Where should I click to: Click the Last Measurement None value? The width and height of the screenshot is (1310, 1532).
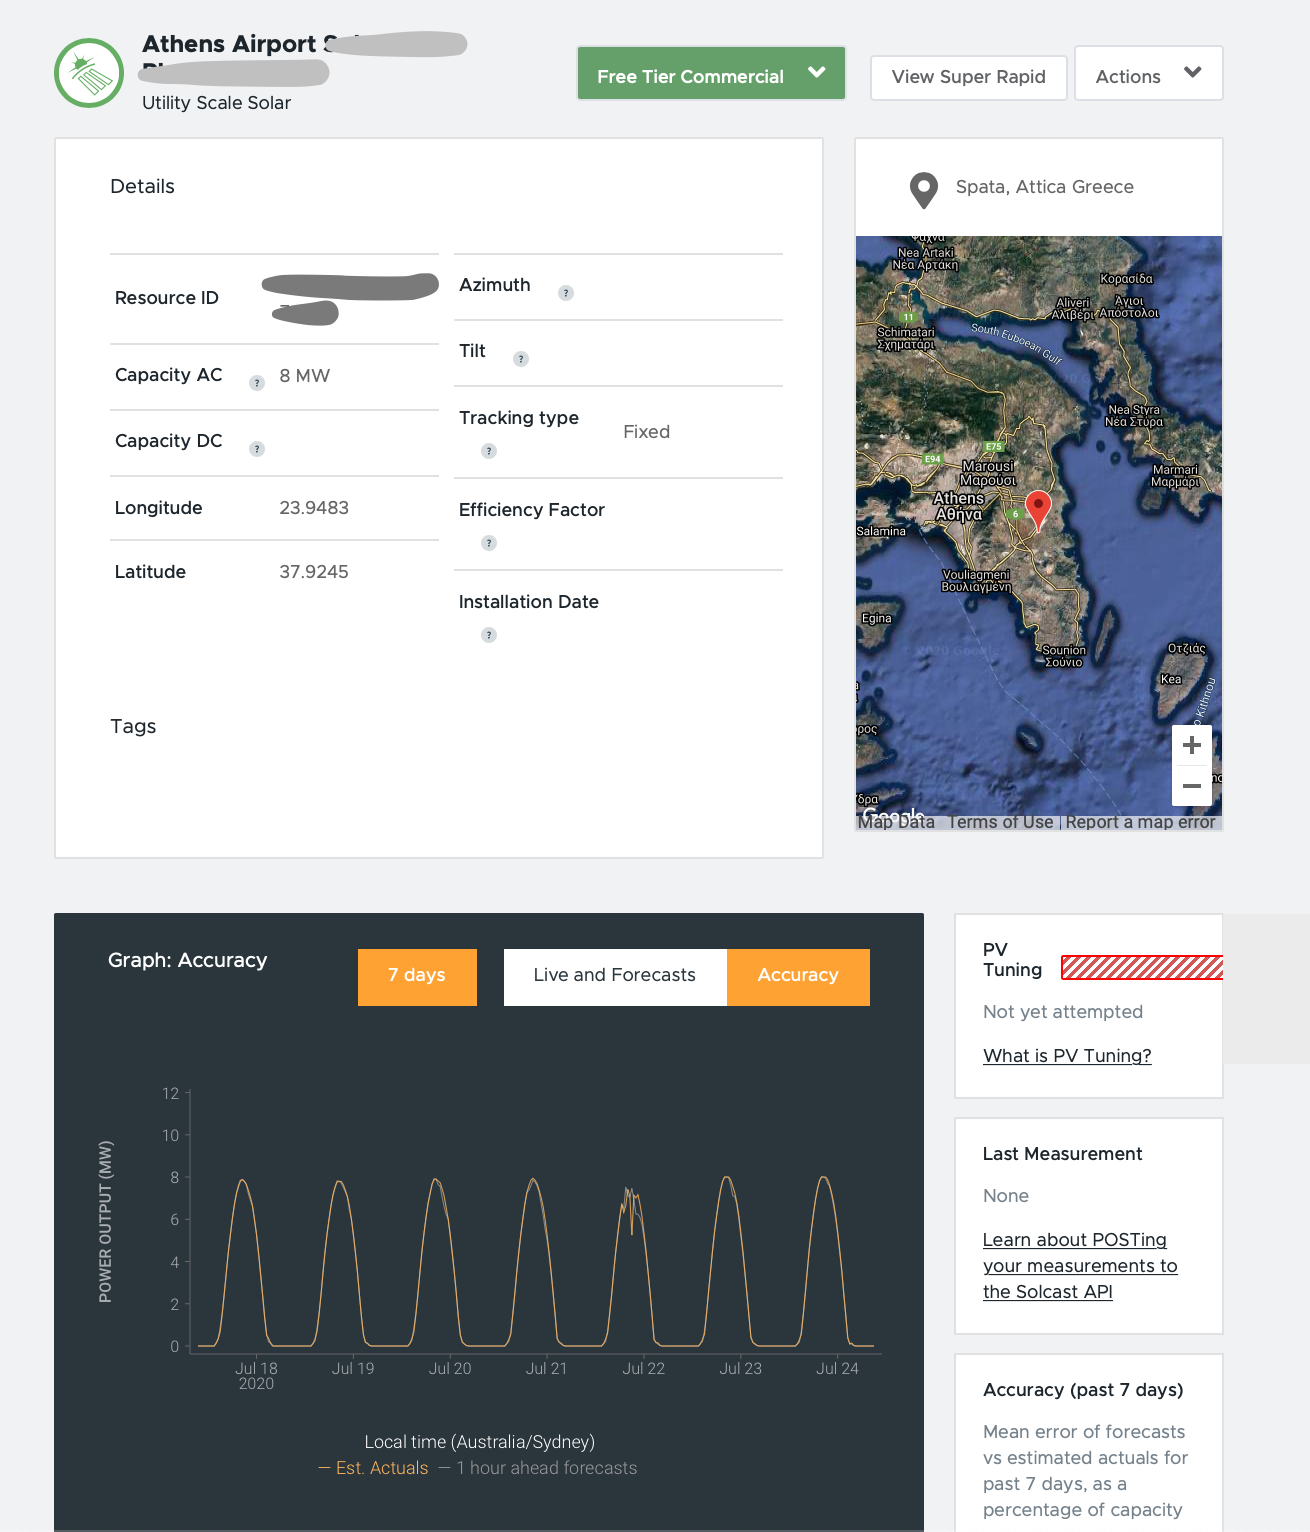tap(1006, 1196)
